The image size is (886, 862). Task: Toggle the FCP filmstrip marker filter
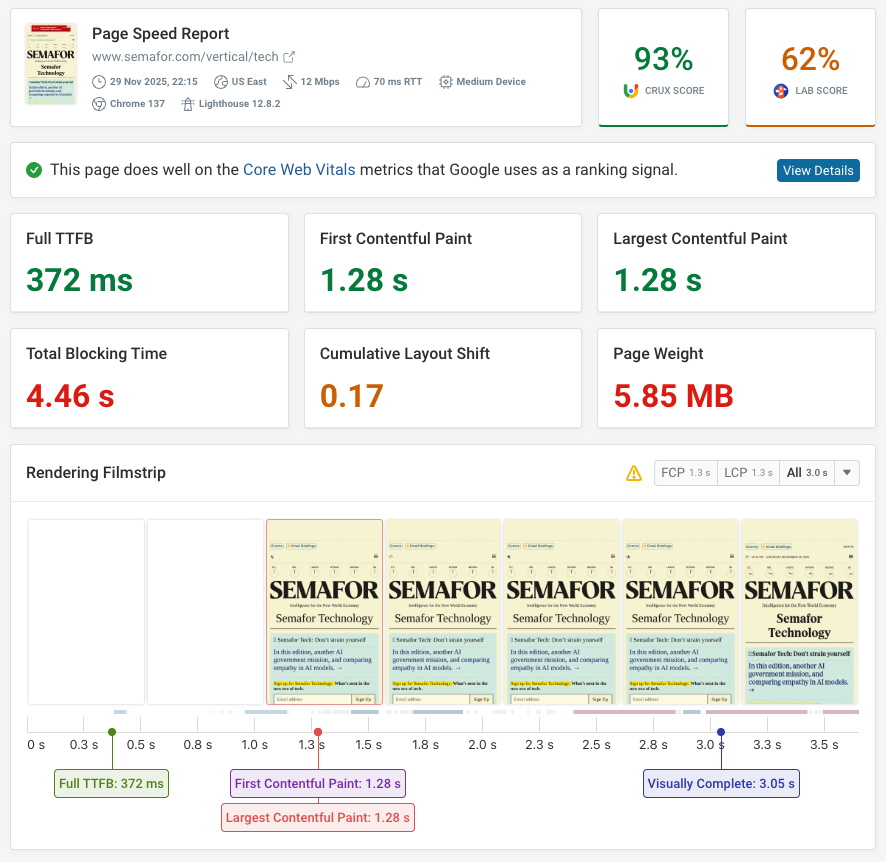685,472
